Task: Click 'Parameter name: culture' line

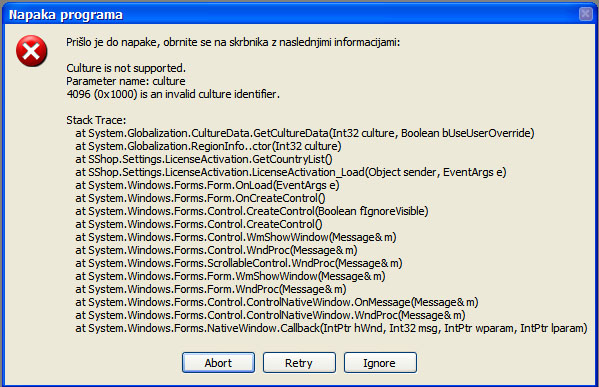Action: point(126,81)
